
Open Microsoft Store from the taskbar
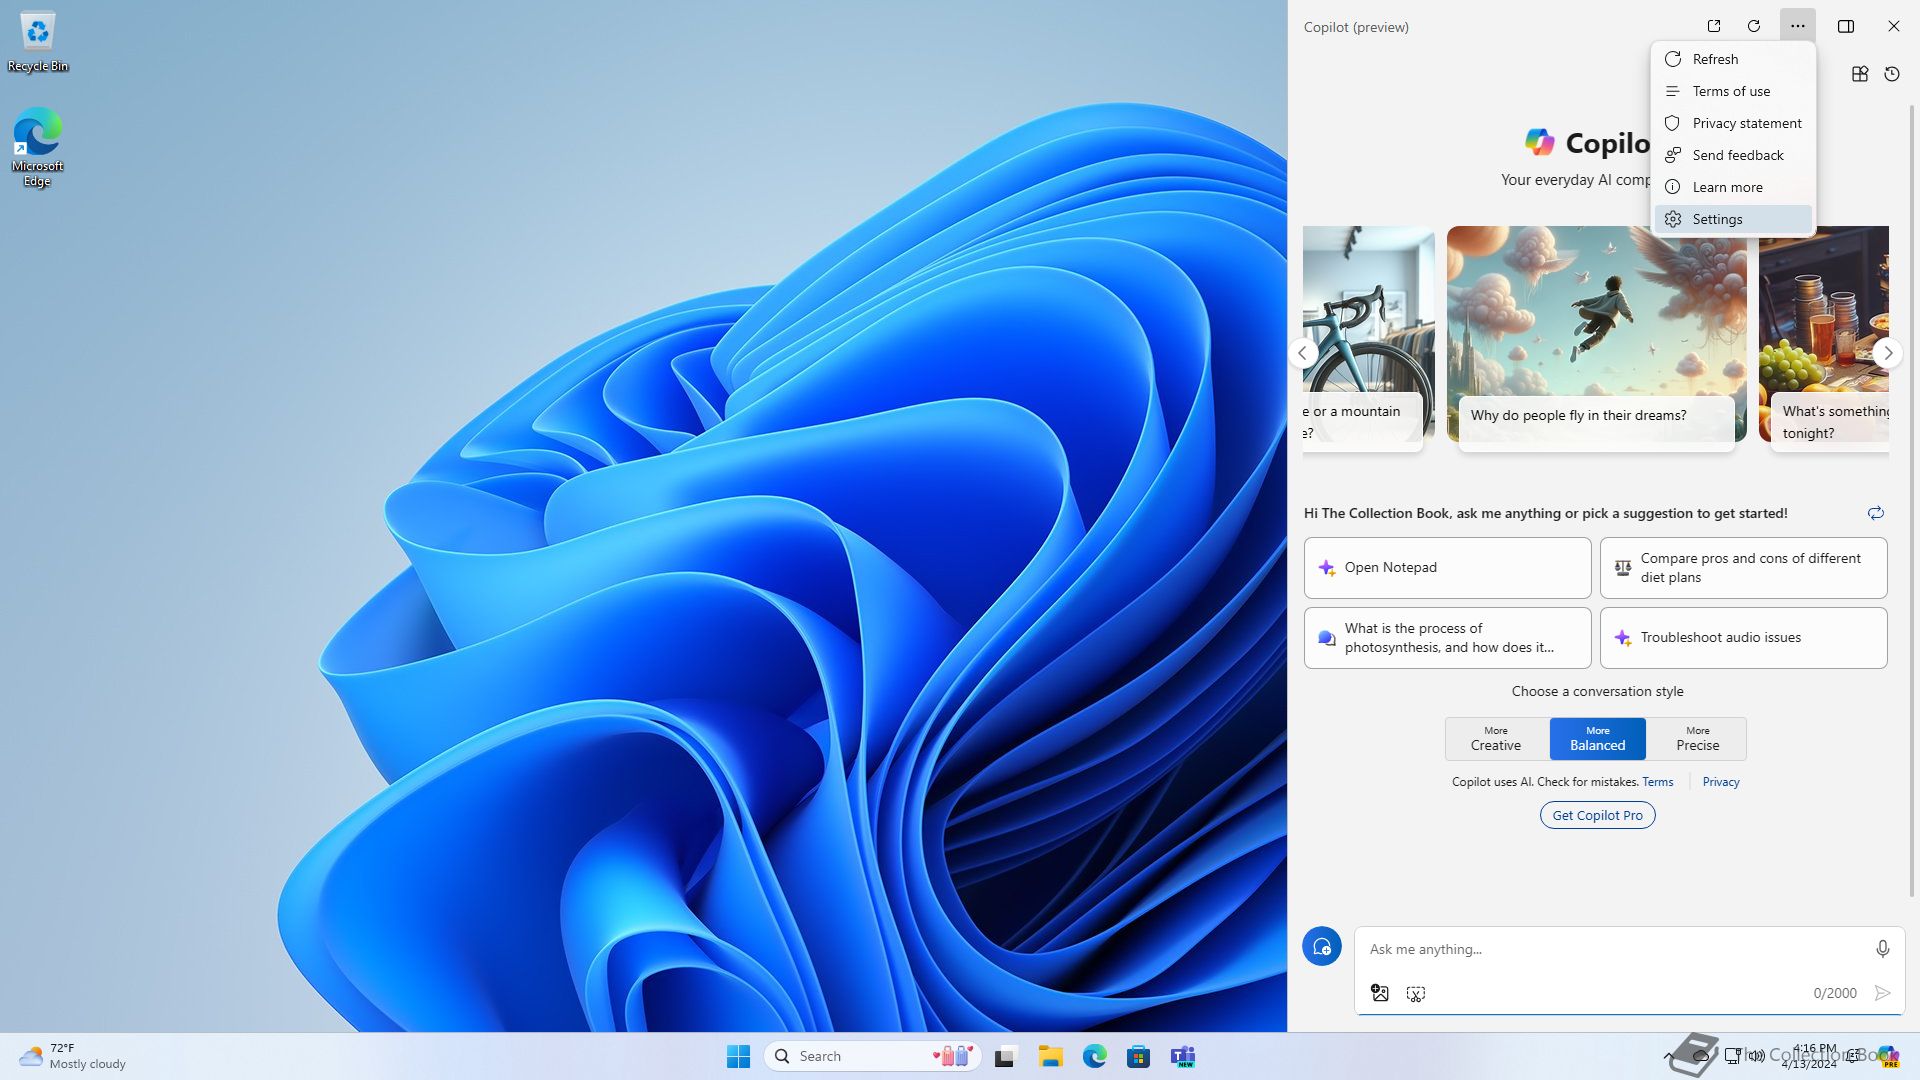1138,1056
